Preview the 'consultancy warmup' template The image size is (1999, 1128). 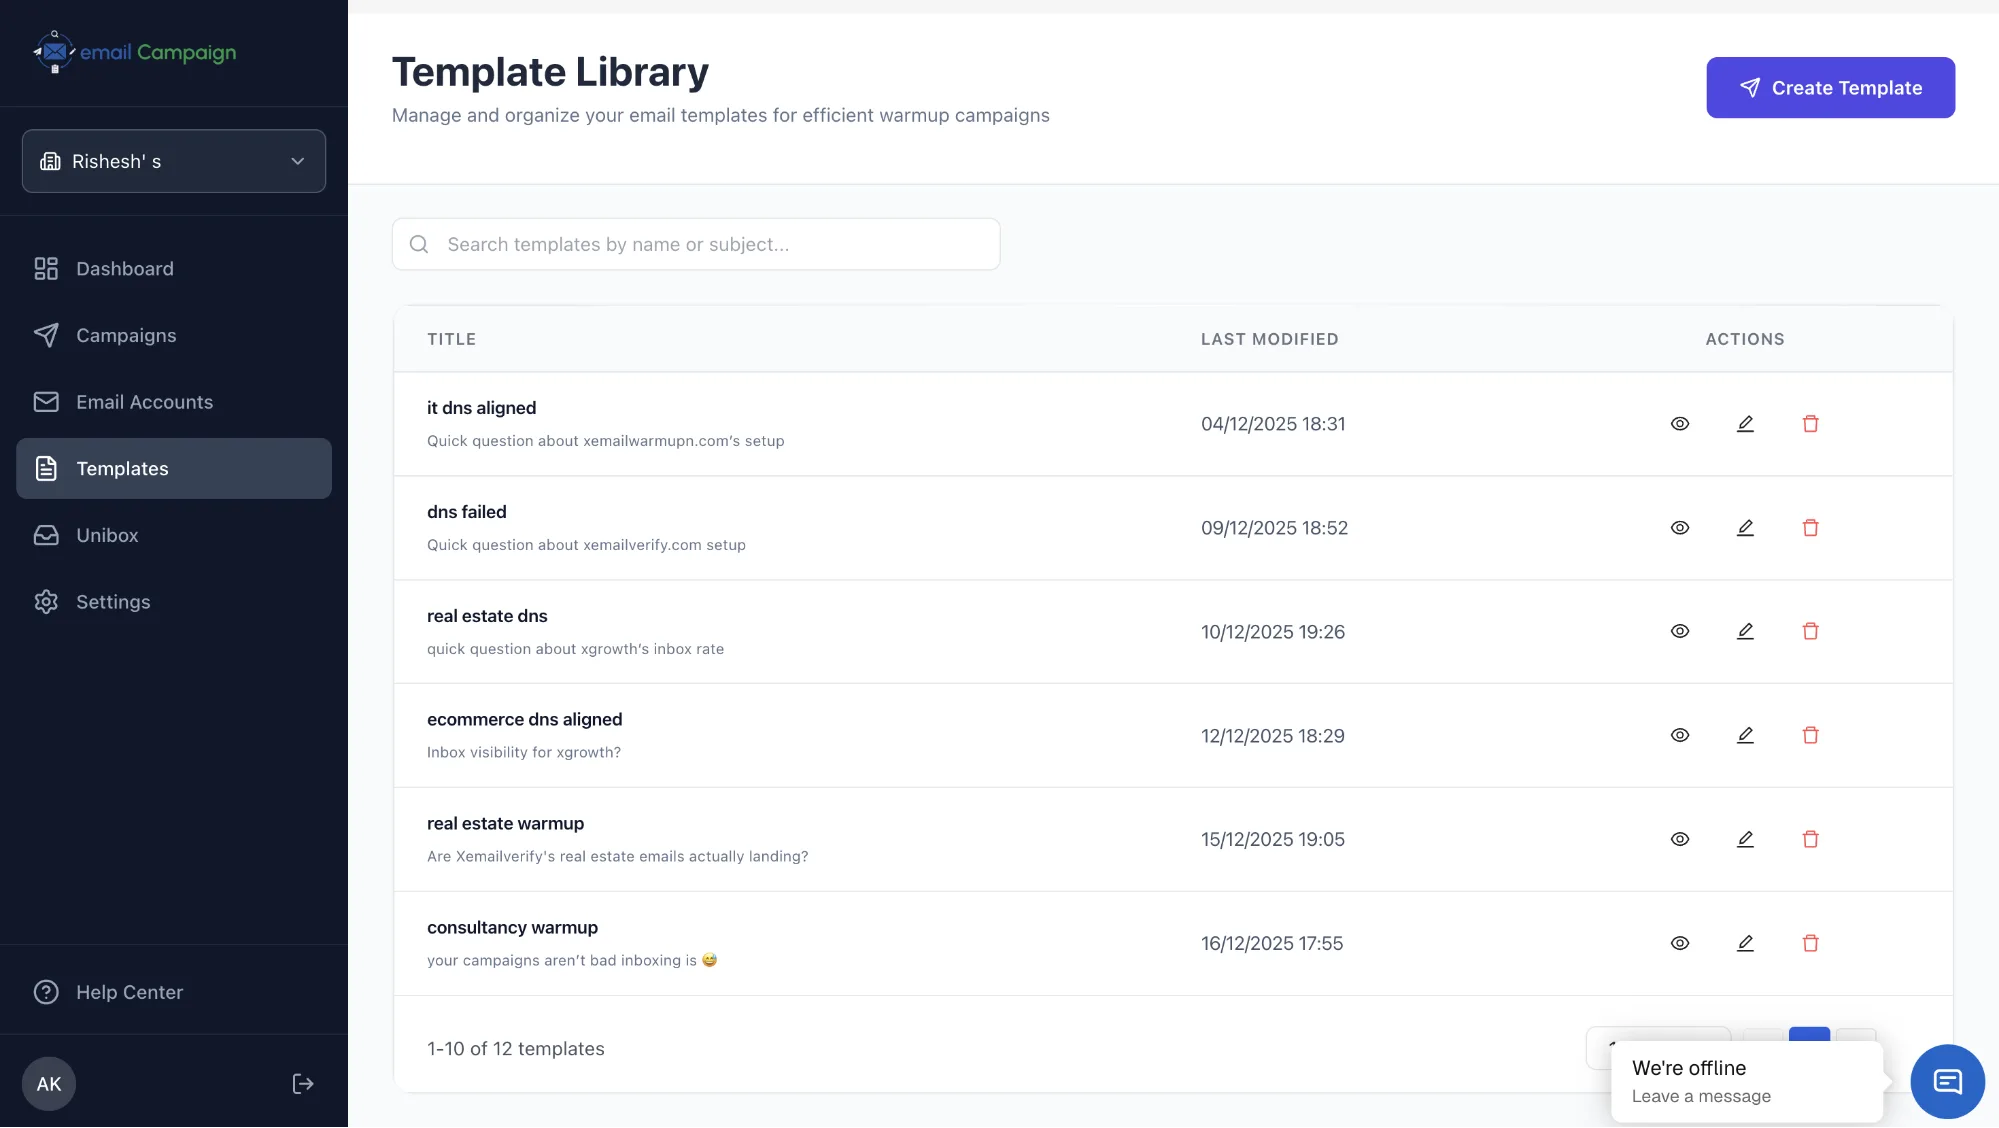click(1680, 943)
